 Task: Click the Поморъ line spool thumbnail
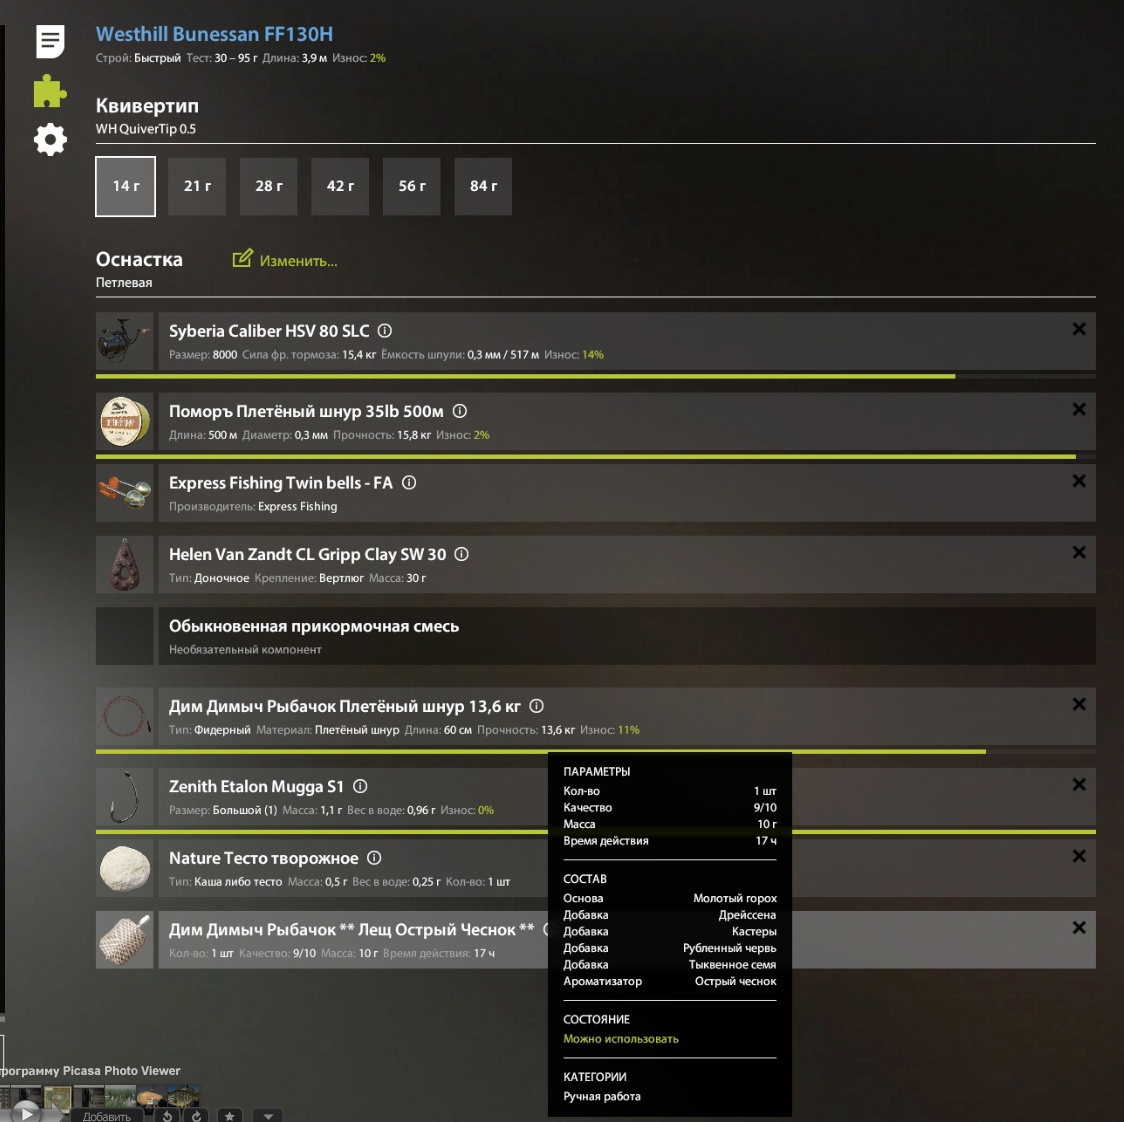125,422
